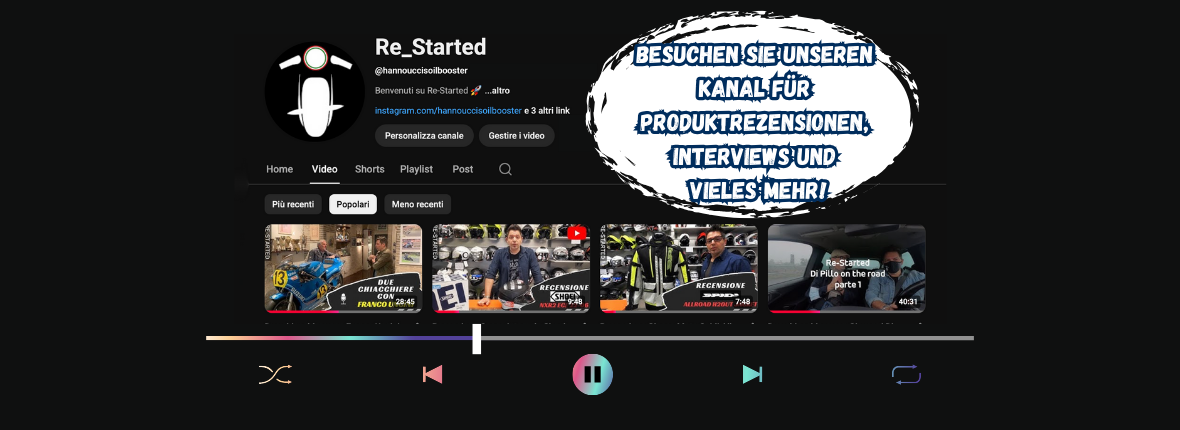Skip to previous track

pos(432,375)
